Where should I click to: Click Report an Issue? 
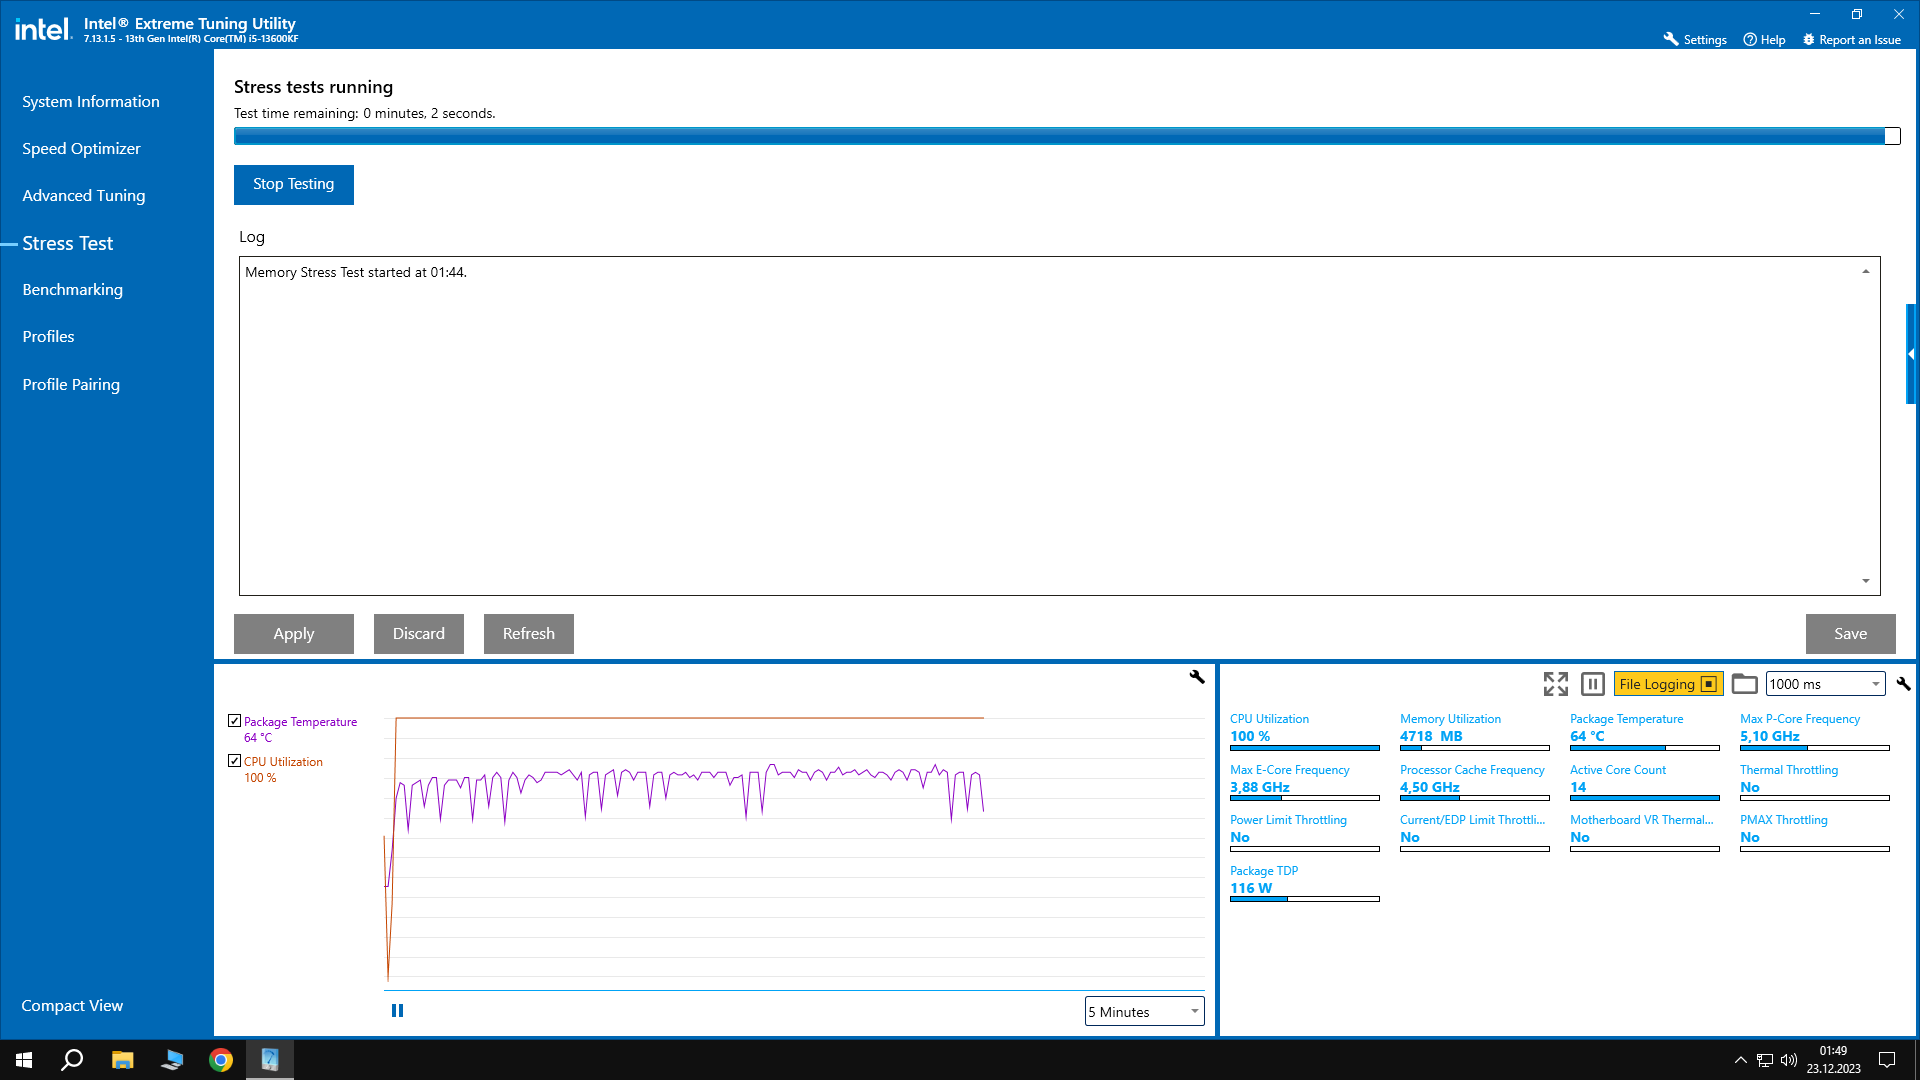[x=1851, y=40]
